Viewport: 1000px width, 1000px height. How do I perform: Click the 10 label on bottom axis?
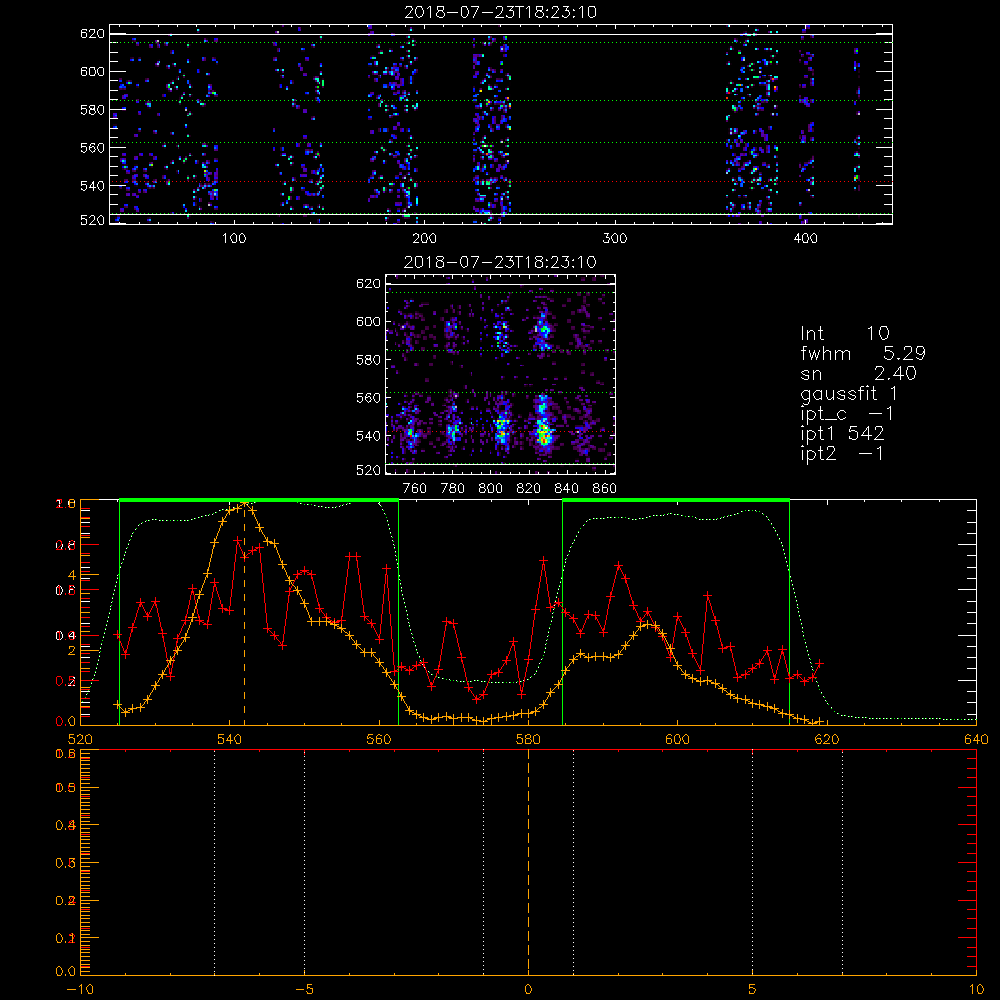(976, 989)
